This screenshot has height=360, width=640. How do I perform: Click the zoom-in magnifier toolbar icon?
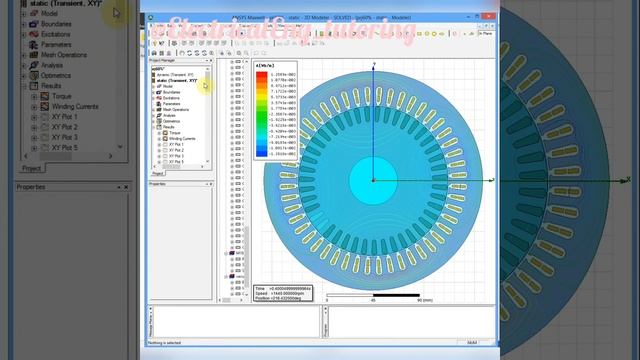(239, 53)
